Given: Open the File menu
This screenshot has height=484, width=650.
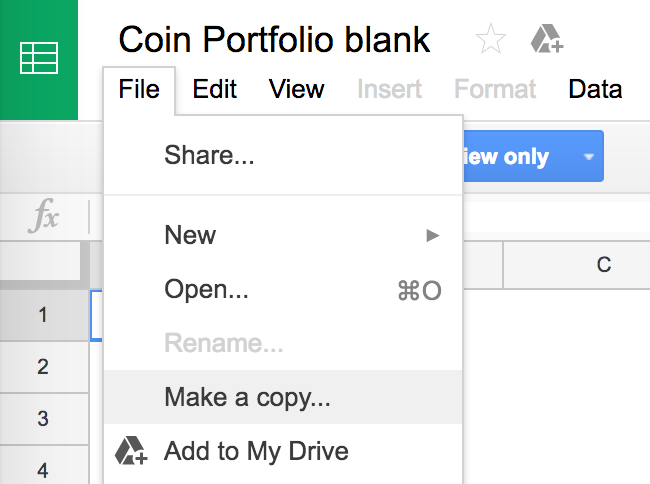Looking at the screenshot, I should [x=139, y=90].
